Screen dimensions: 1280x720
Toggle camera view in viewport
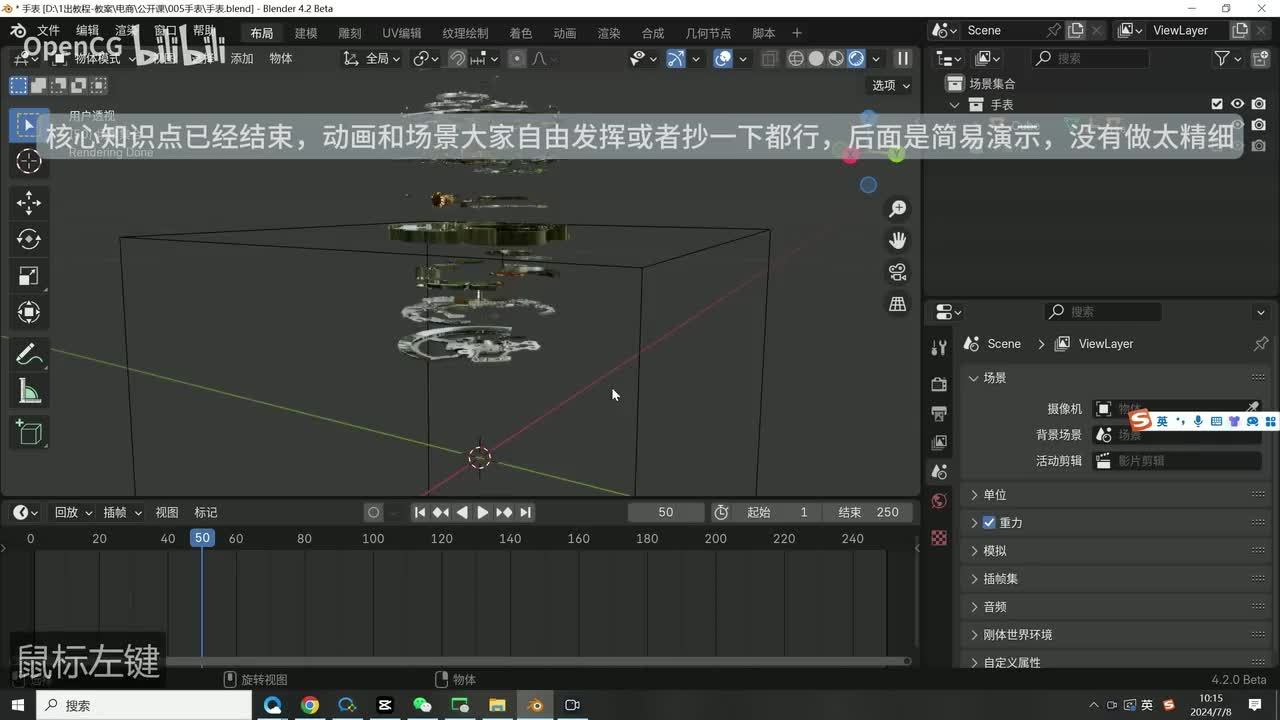pos(897,272)
